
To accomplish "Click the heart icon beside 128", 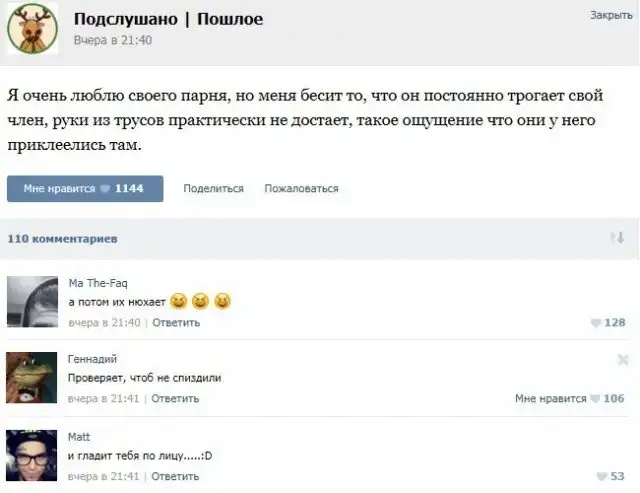I will tap(598, 322).
